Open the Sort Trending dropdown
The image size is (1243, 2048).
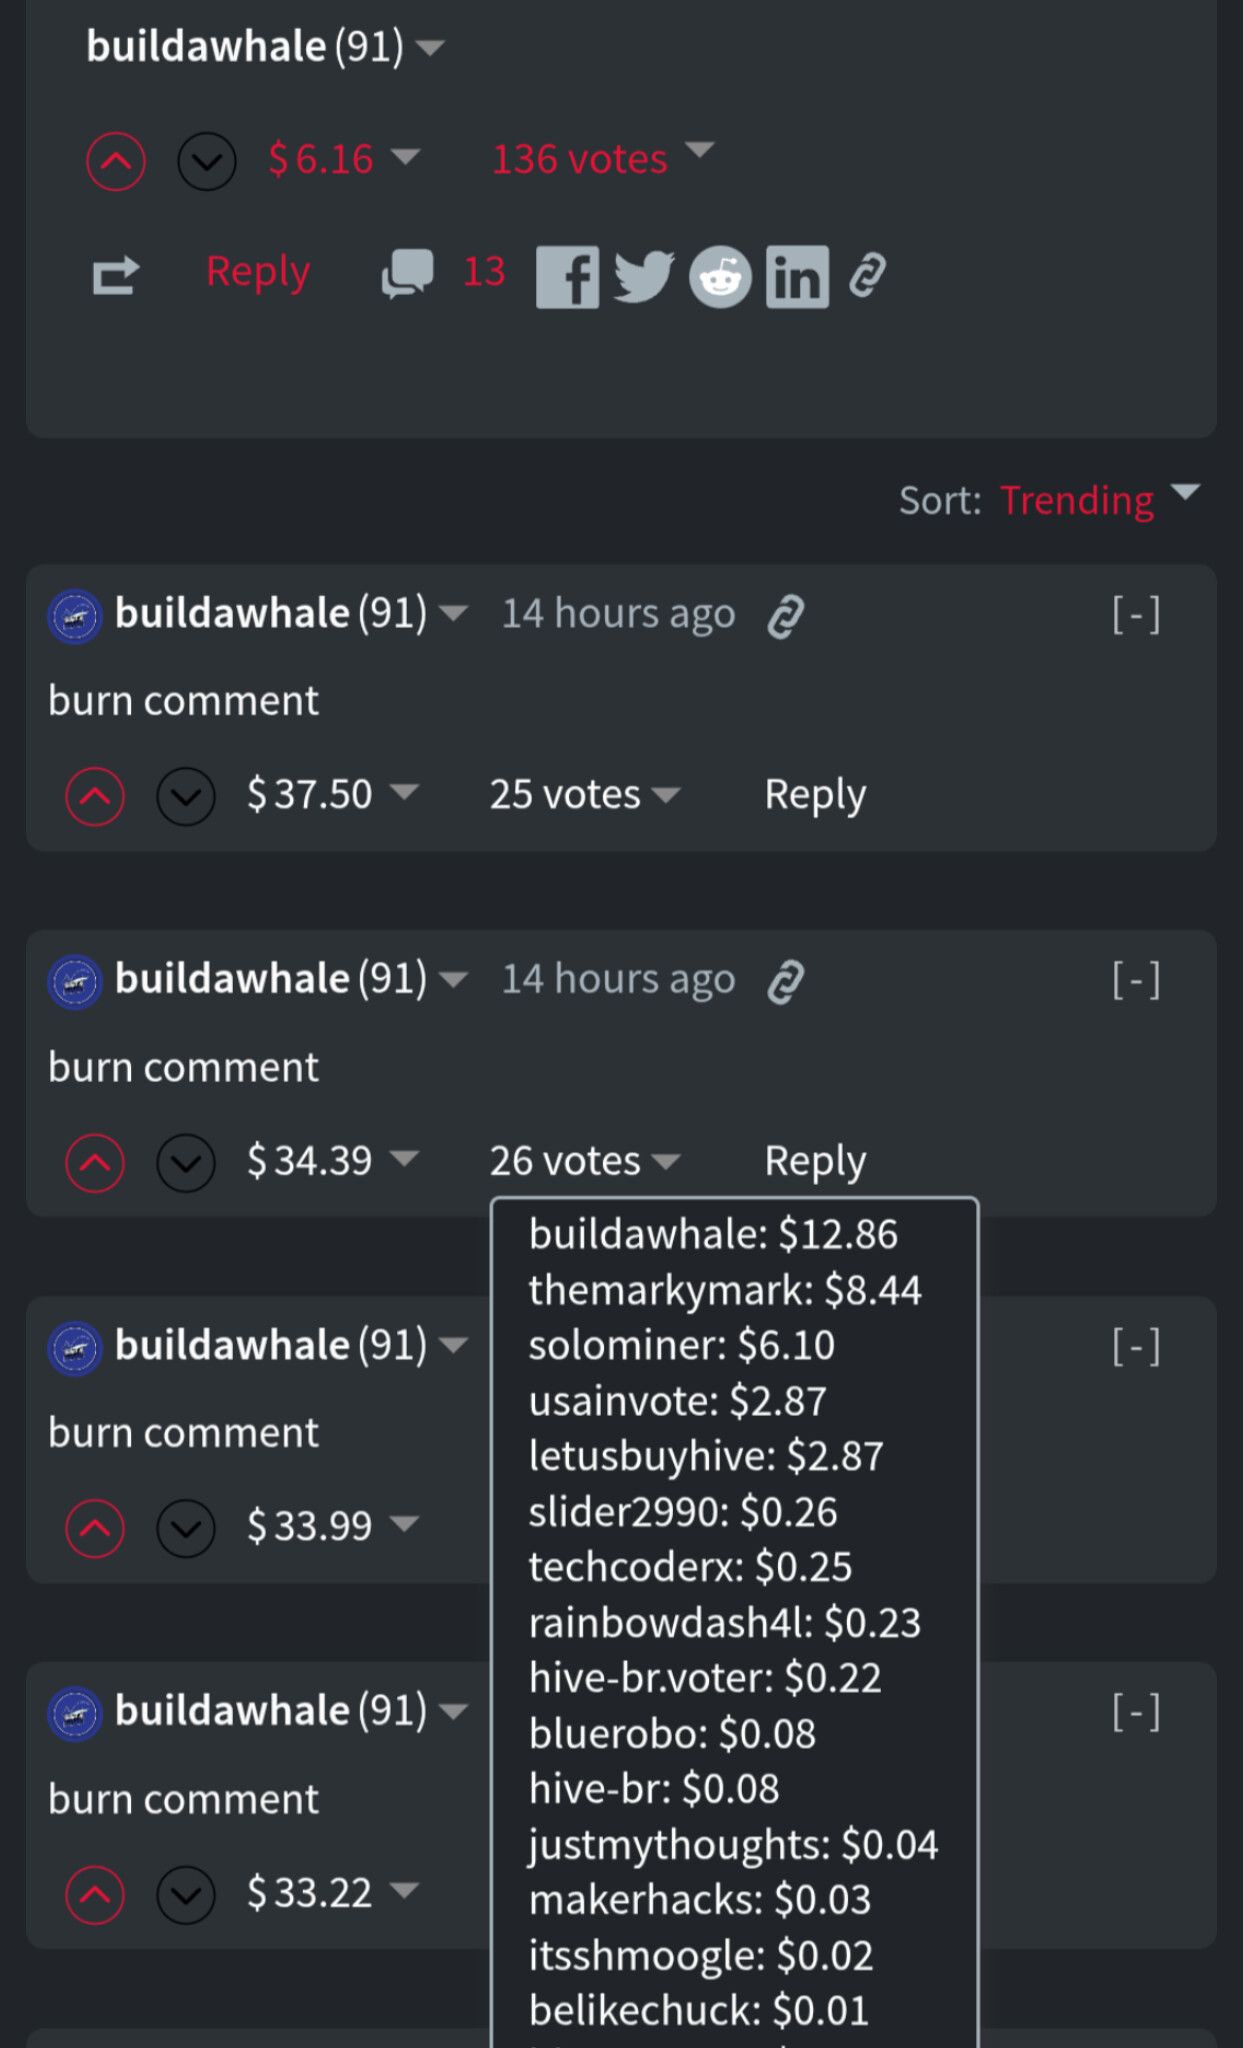1098,499
